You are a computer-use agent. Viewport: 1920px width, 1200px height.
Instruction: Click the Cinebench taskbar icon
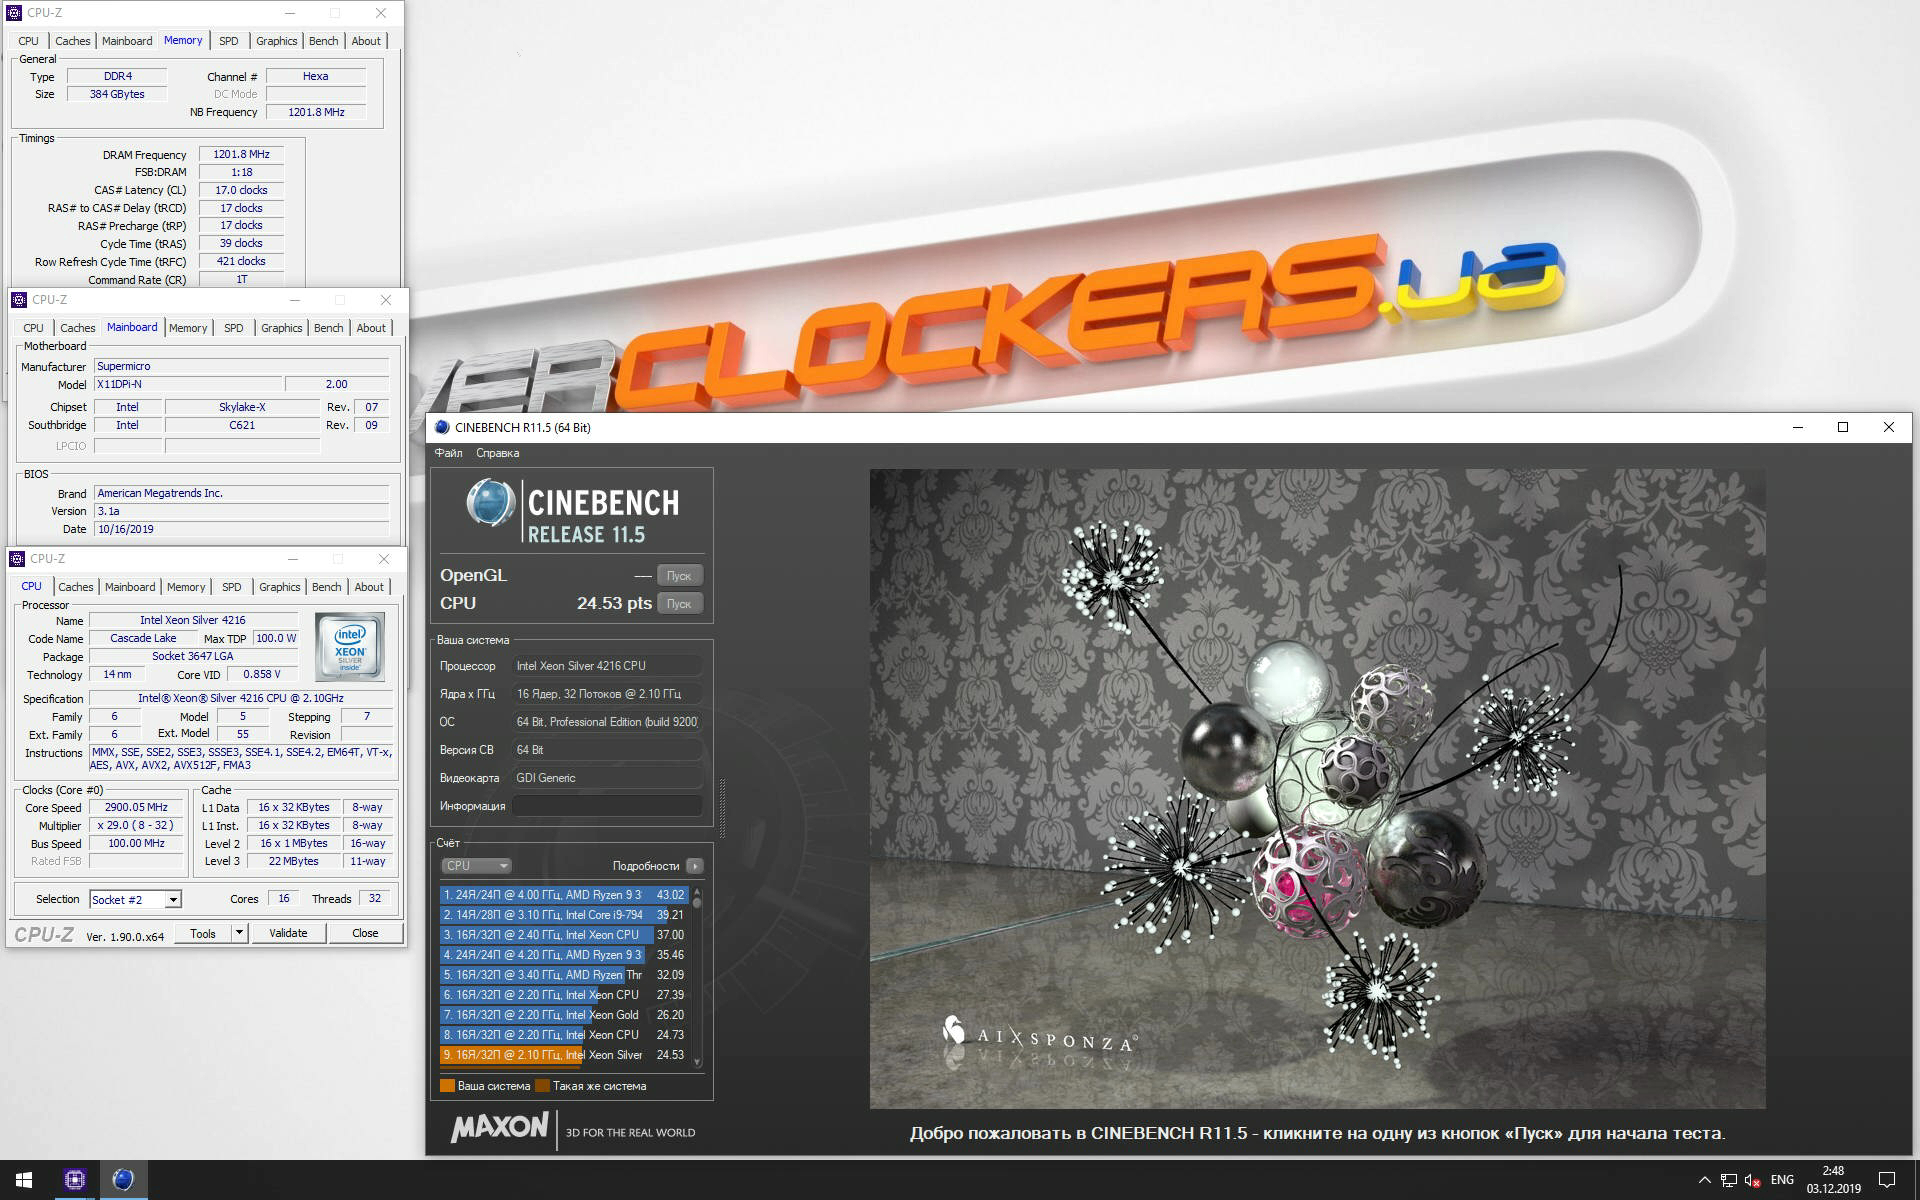click(x=123, y=1180)
